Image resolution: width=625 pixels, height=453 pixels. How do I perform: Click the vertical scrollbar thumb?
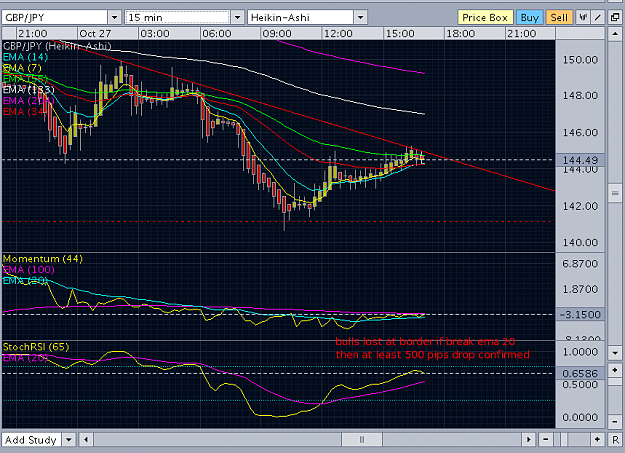coord(615,193)
